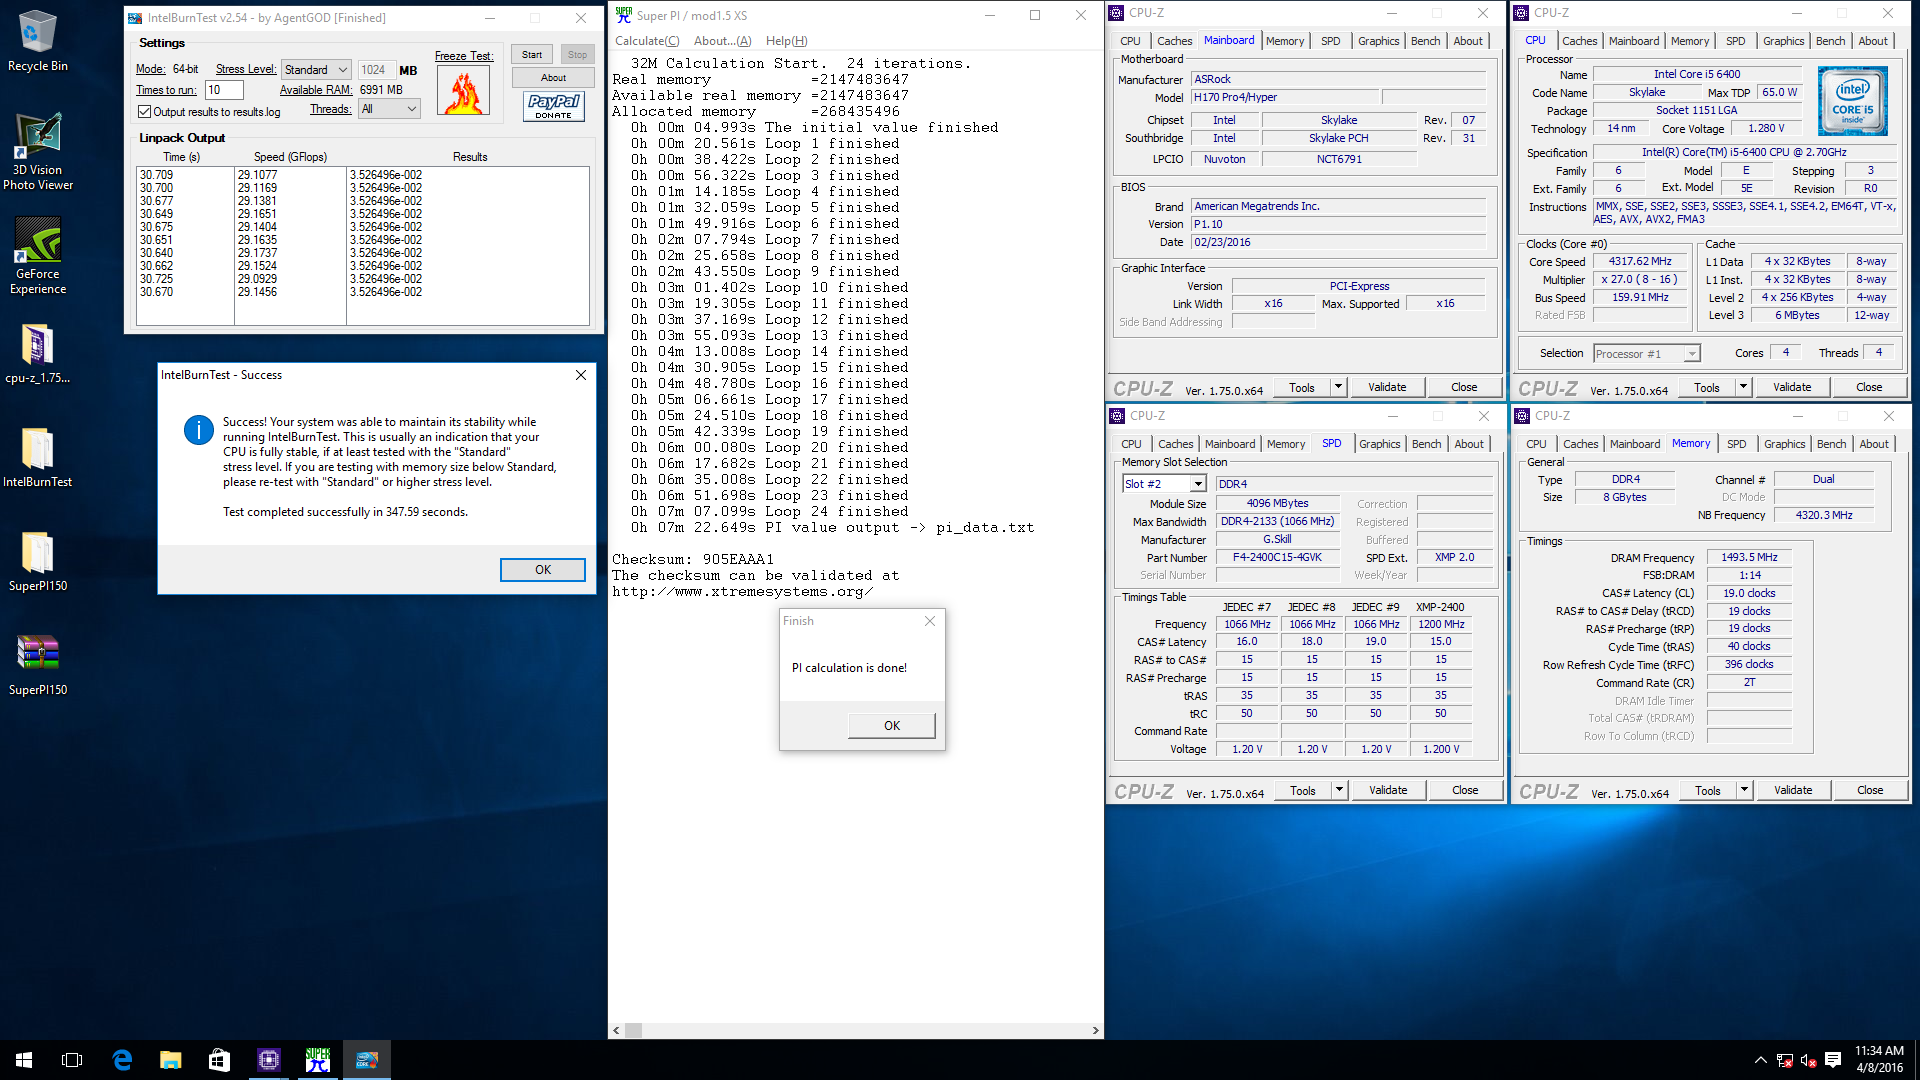1920x1080 pixels.
Task: Click Validate in the SPD CPU-Z window
Action: (x=1388, y=790)
